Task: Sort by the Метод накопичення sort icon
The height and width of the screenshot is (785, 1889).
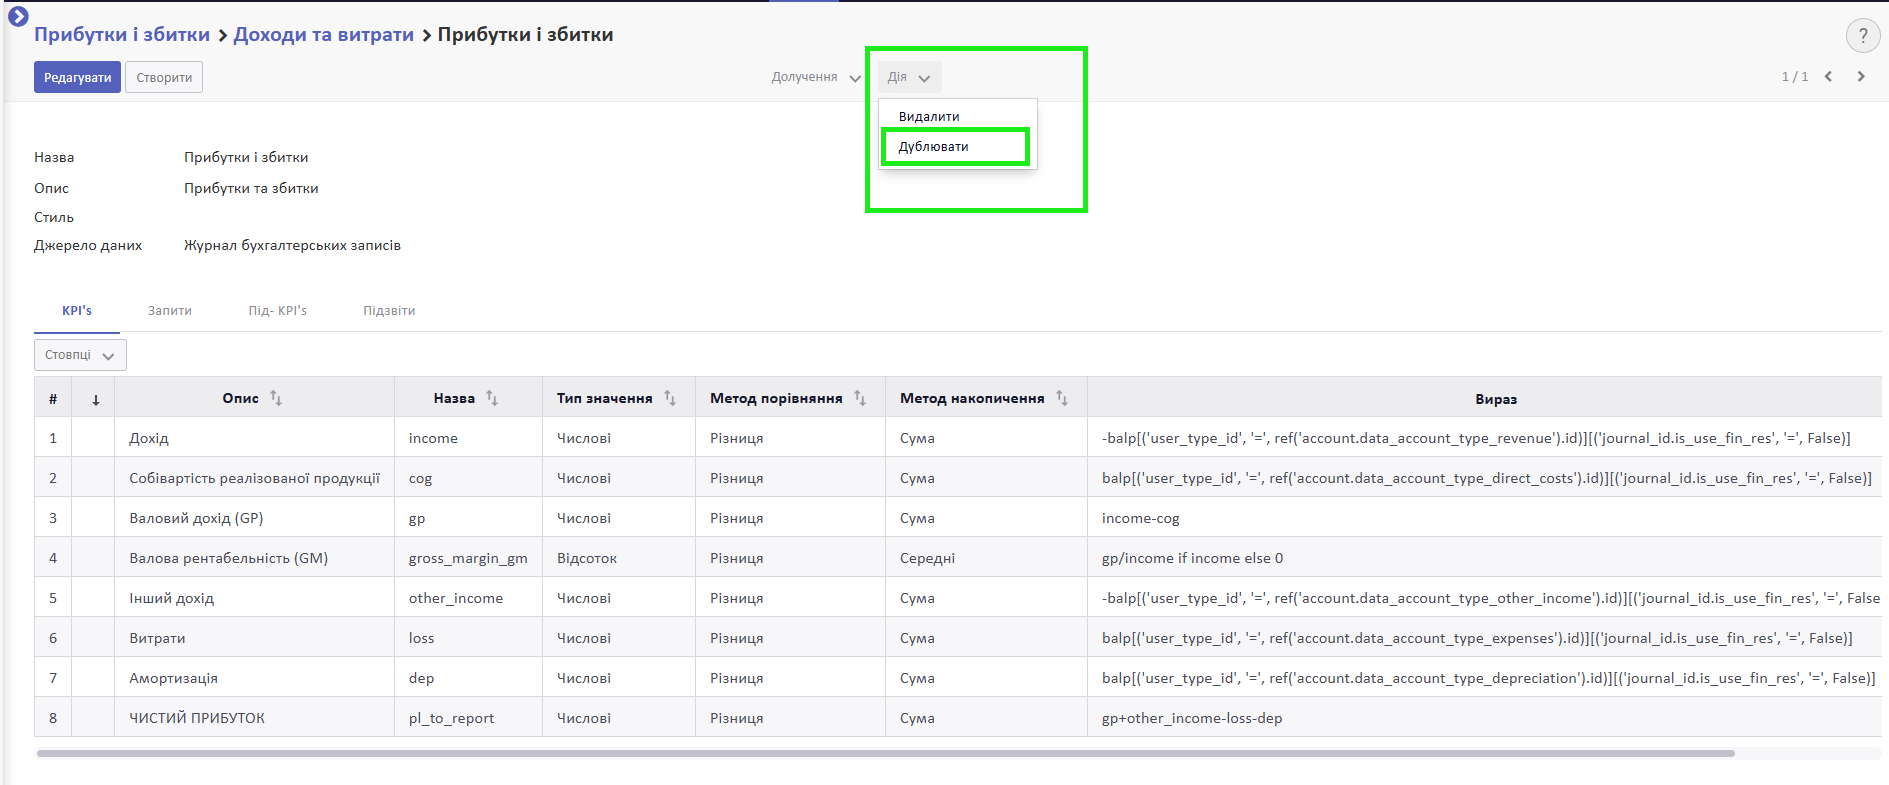Action: [x=1062, y=398]
